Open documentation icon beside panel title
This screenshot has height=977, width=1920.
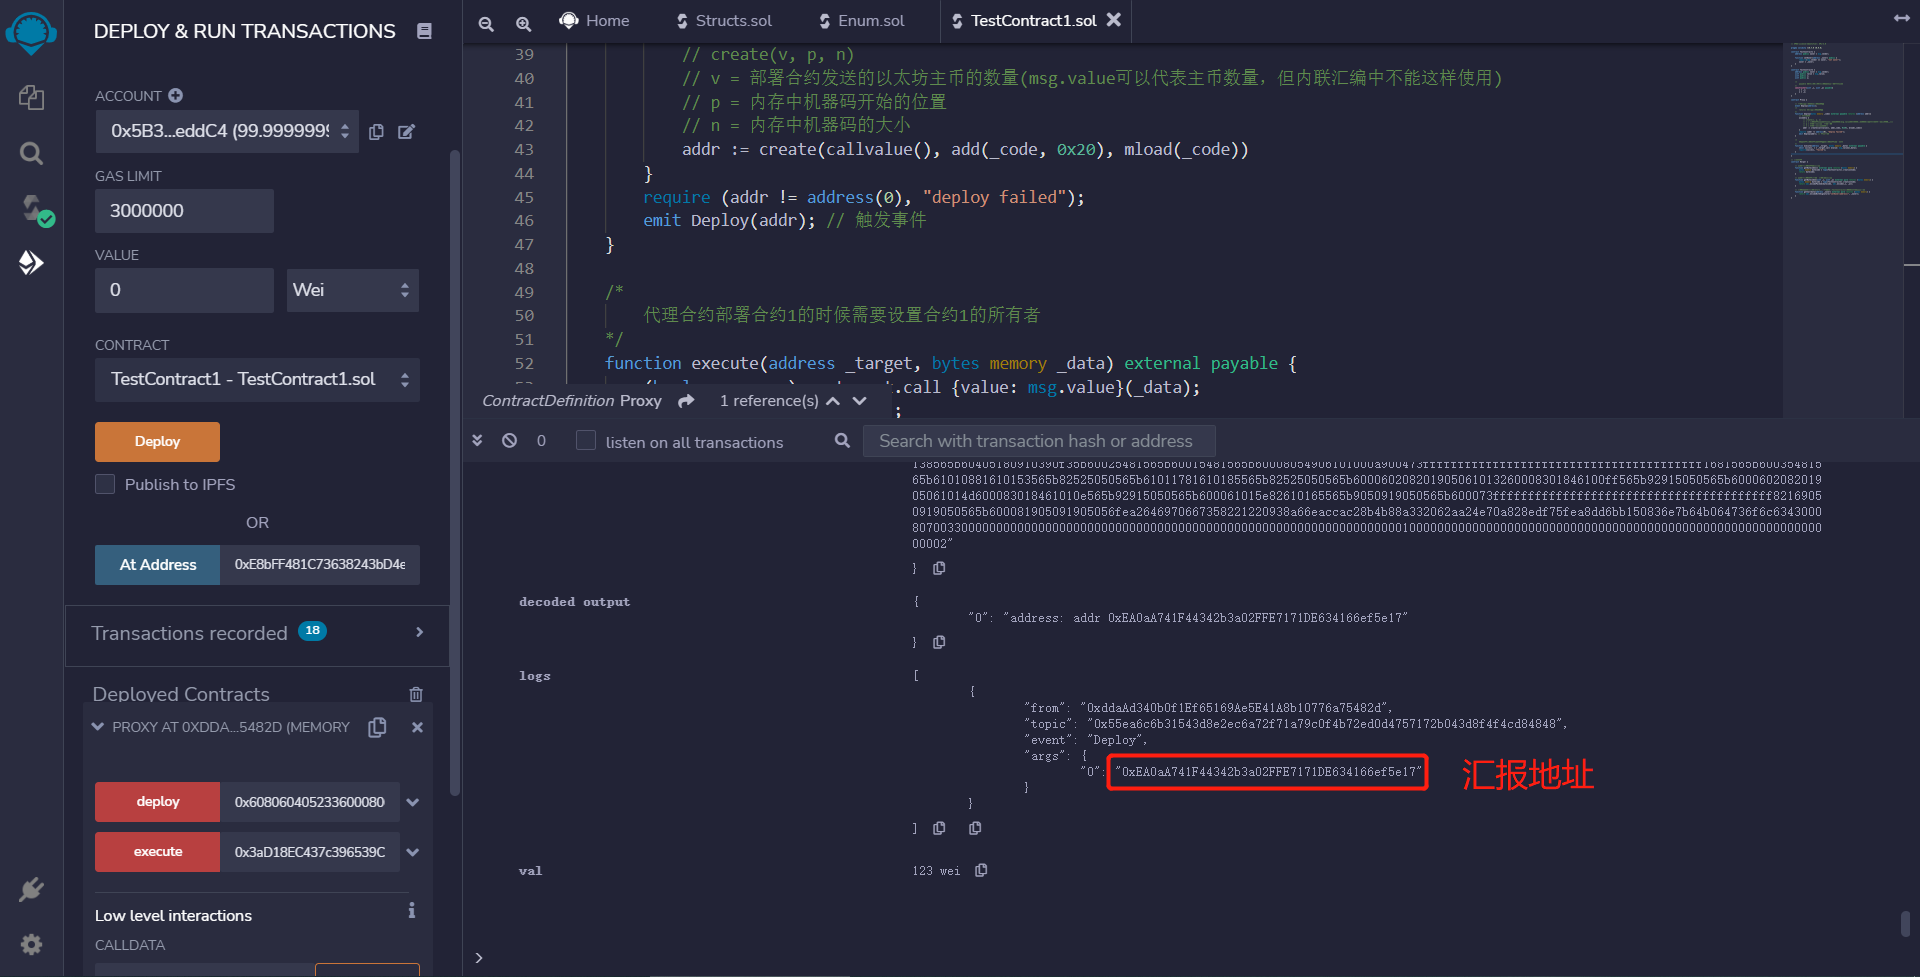[x=424, y=31]
